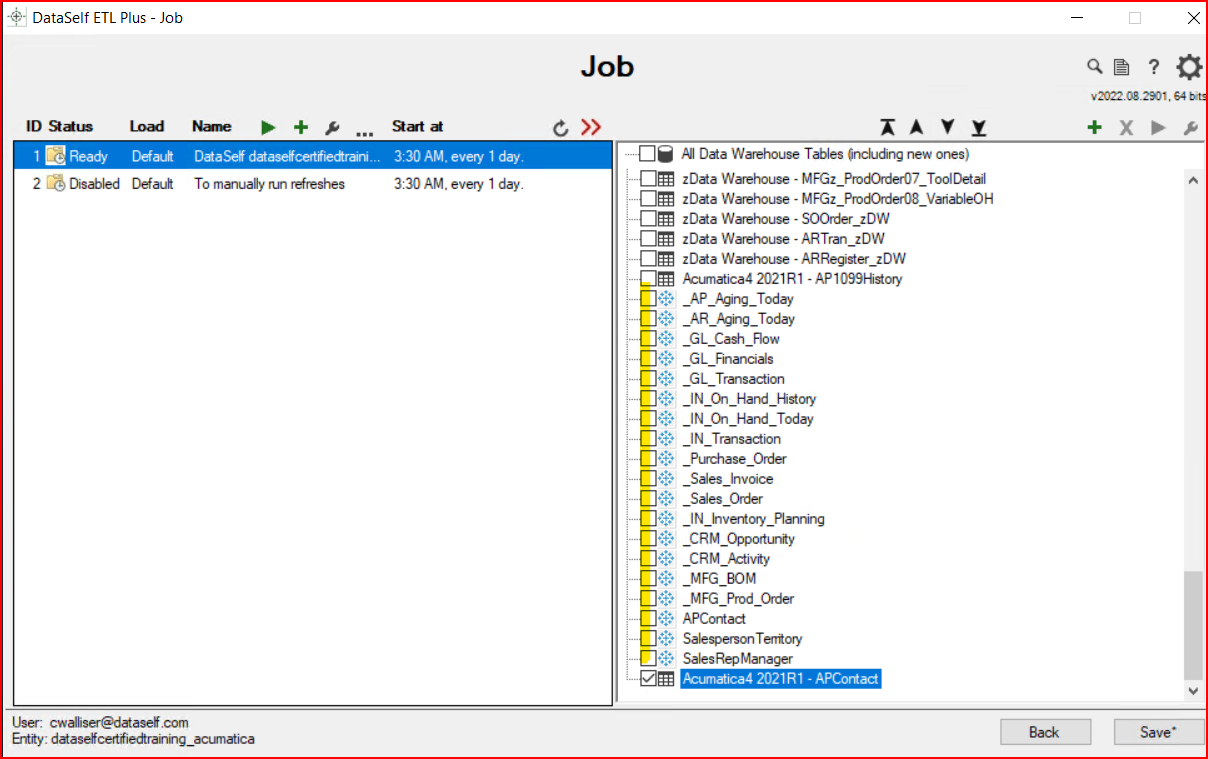Click the red double-arrow icon
Image resolution: width=1208 pixels, height=759 pixels.
coord(591,127)
